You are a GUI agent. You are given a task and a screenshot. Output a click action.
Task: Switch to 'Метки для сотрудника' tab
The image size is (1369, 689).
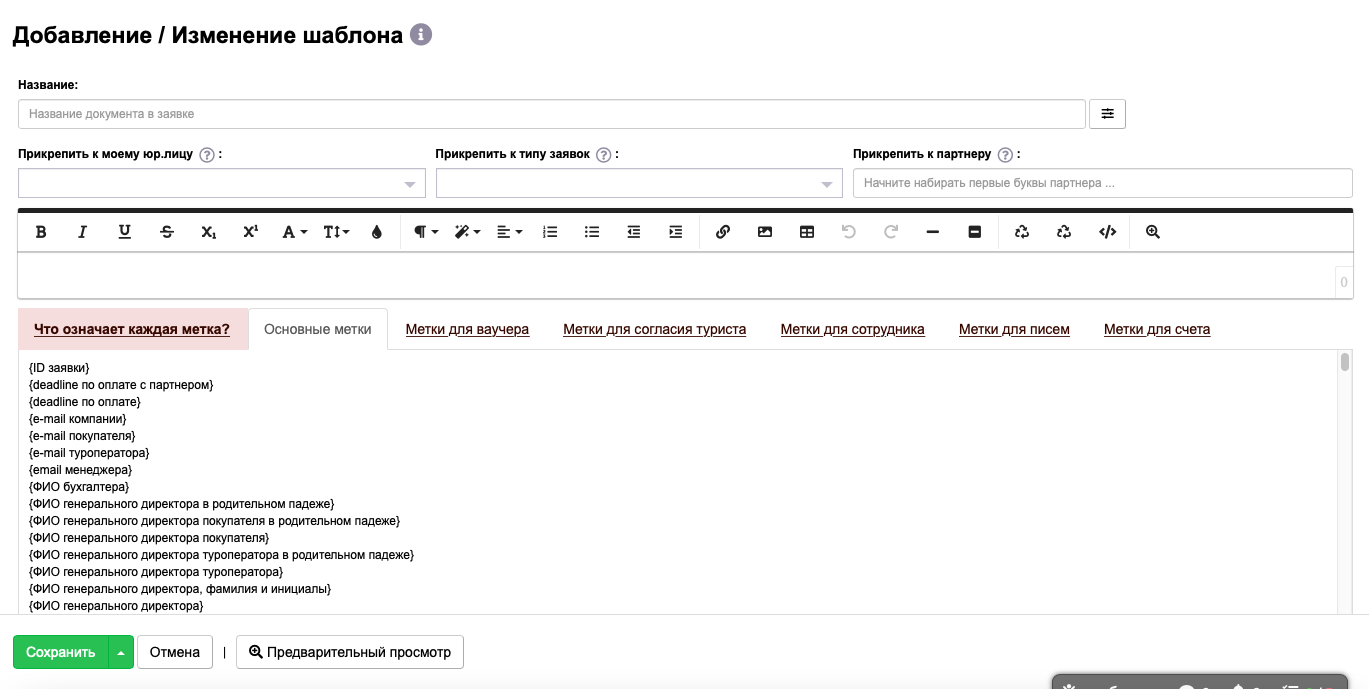pyautogui.click(x=852, y=329)
